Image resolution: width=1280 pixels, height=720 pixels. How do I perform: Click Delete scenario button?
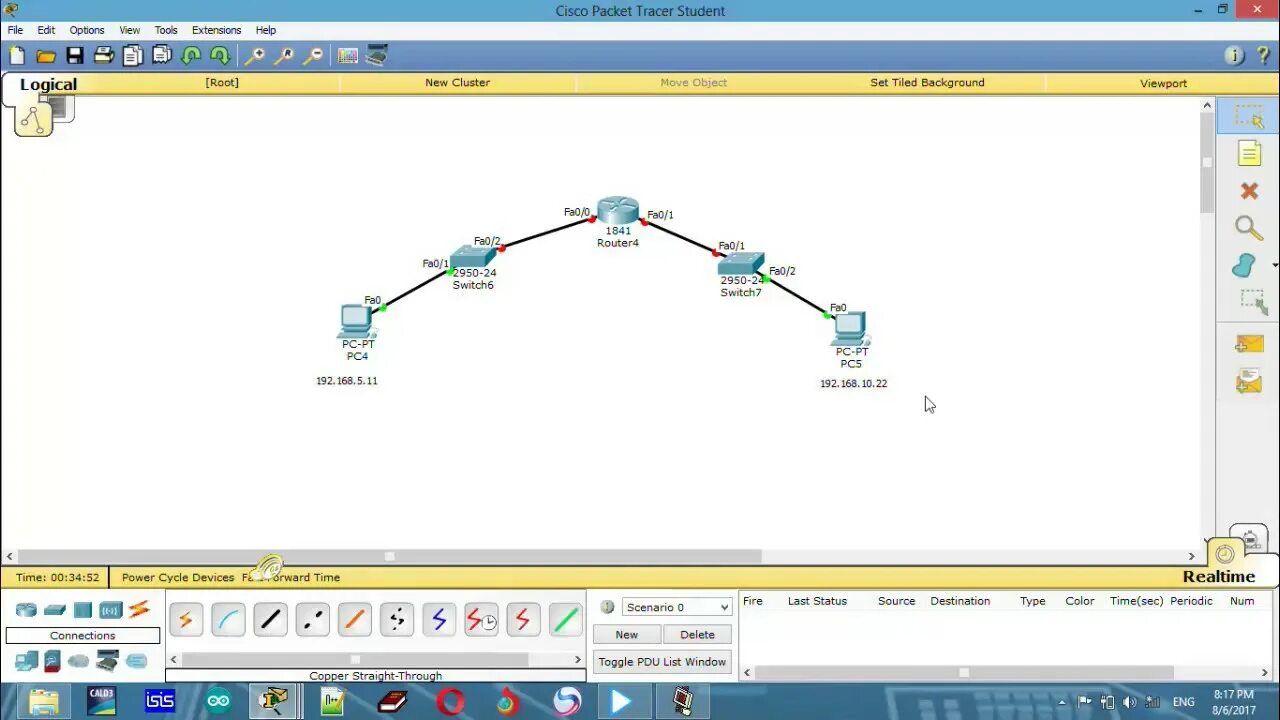pos(697,634)
